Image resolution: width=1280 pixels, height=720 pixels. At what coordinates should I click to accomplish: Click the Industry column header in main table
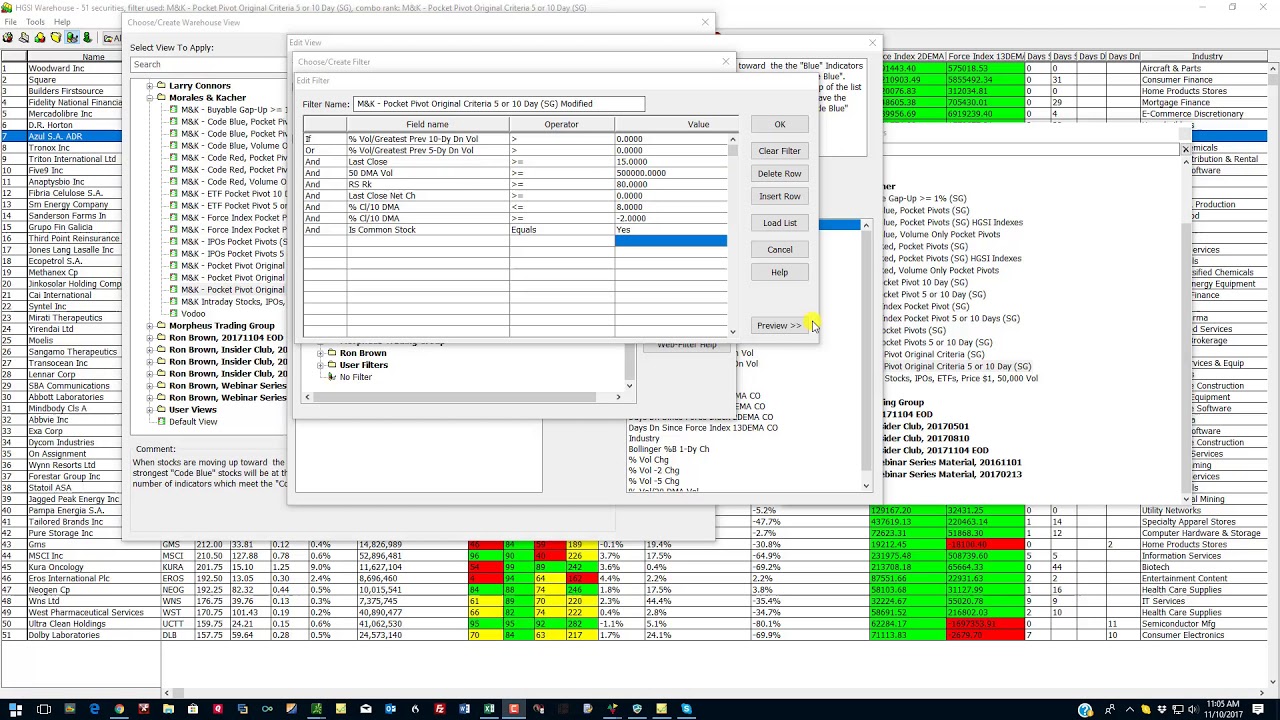[1207, 57]
